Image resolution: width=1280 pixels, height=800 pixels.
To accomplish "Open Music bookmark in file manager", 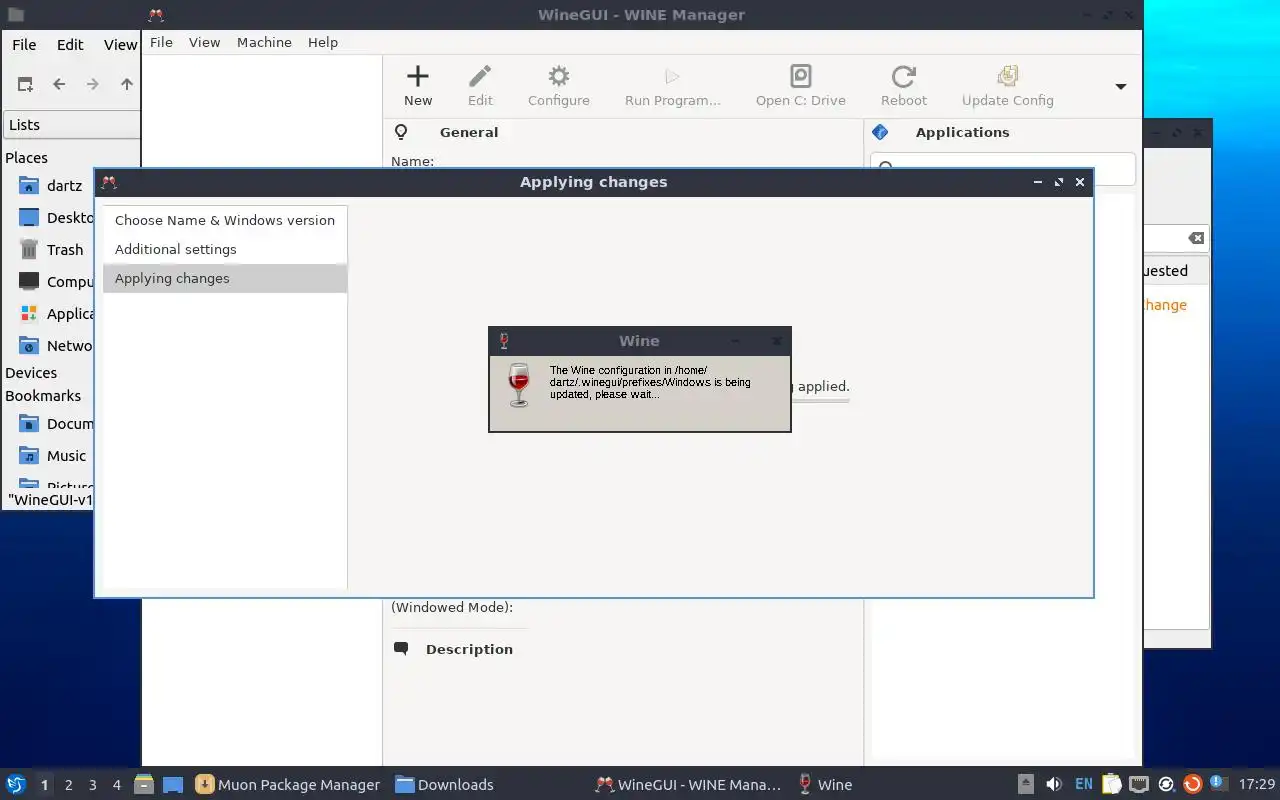I will point(50,456).
